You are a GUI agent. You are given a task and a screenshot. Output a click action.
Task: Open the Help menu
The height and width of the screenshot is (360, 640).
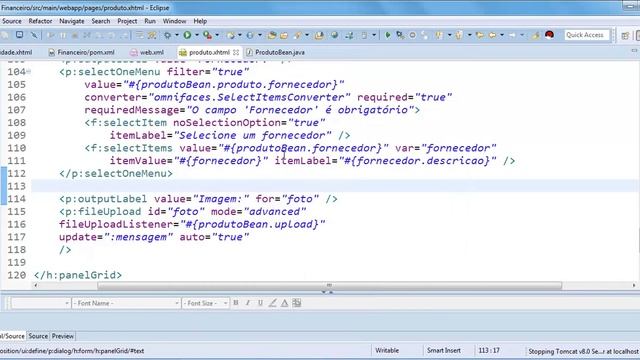pyautogui.click(x=200, y=21)
